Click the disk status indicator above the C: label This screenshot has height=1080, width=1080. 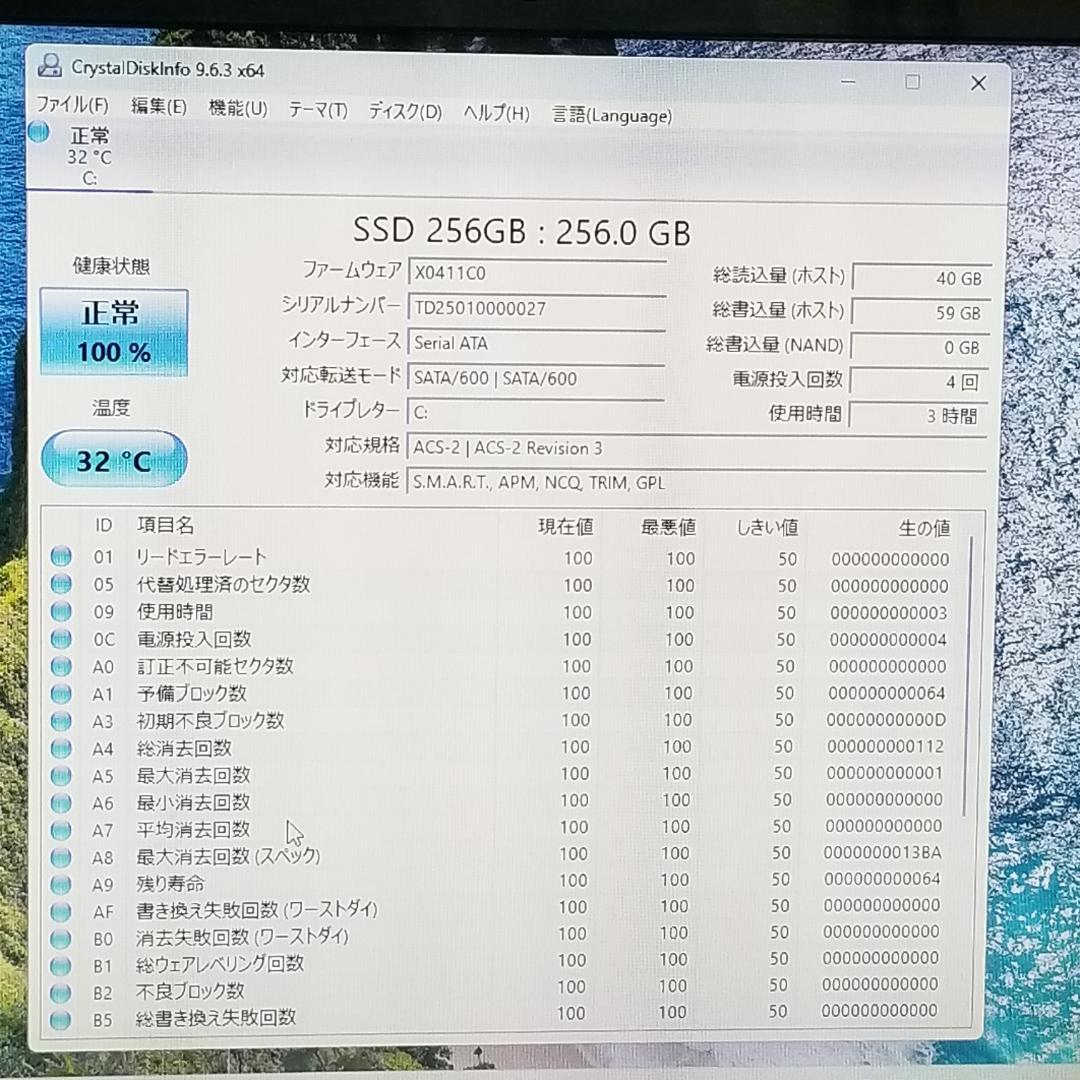pos(38,131)
